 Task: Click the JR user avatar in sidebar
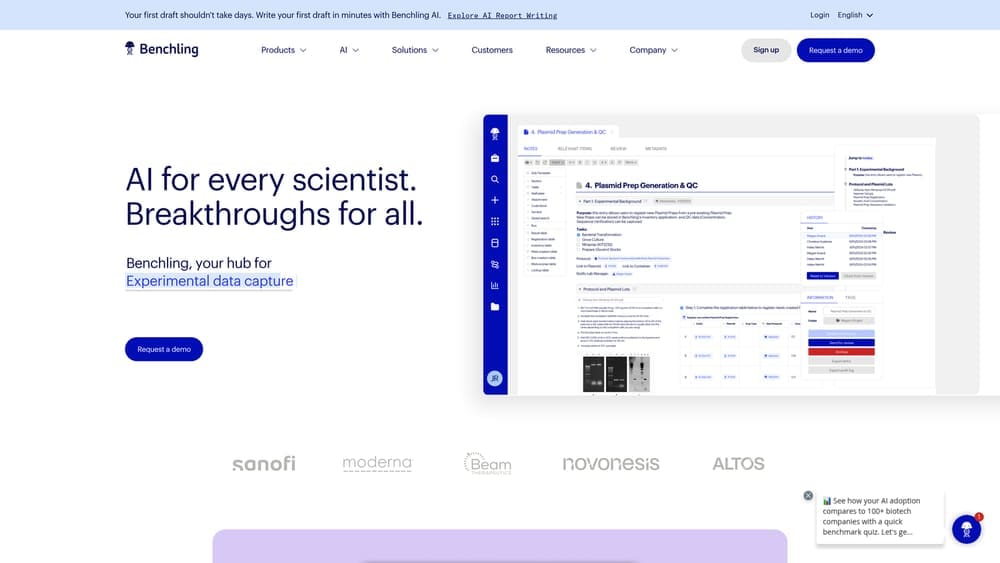click(x=495, y=379)
